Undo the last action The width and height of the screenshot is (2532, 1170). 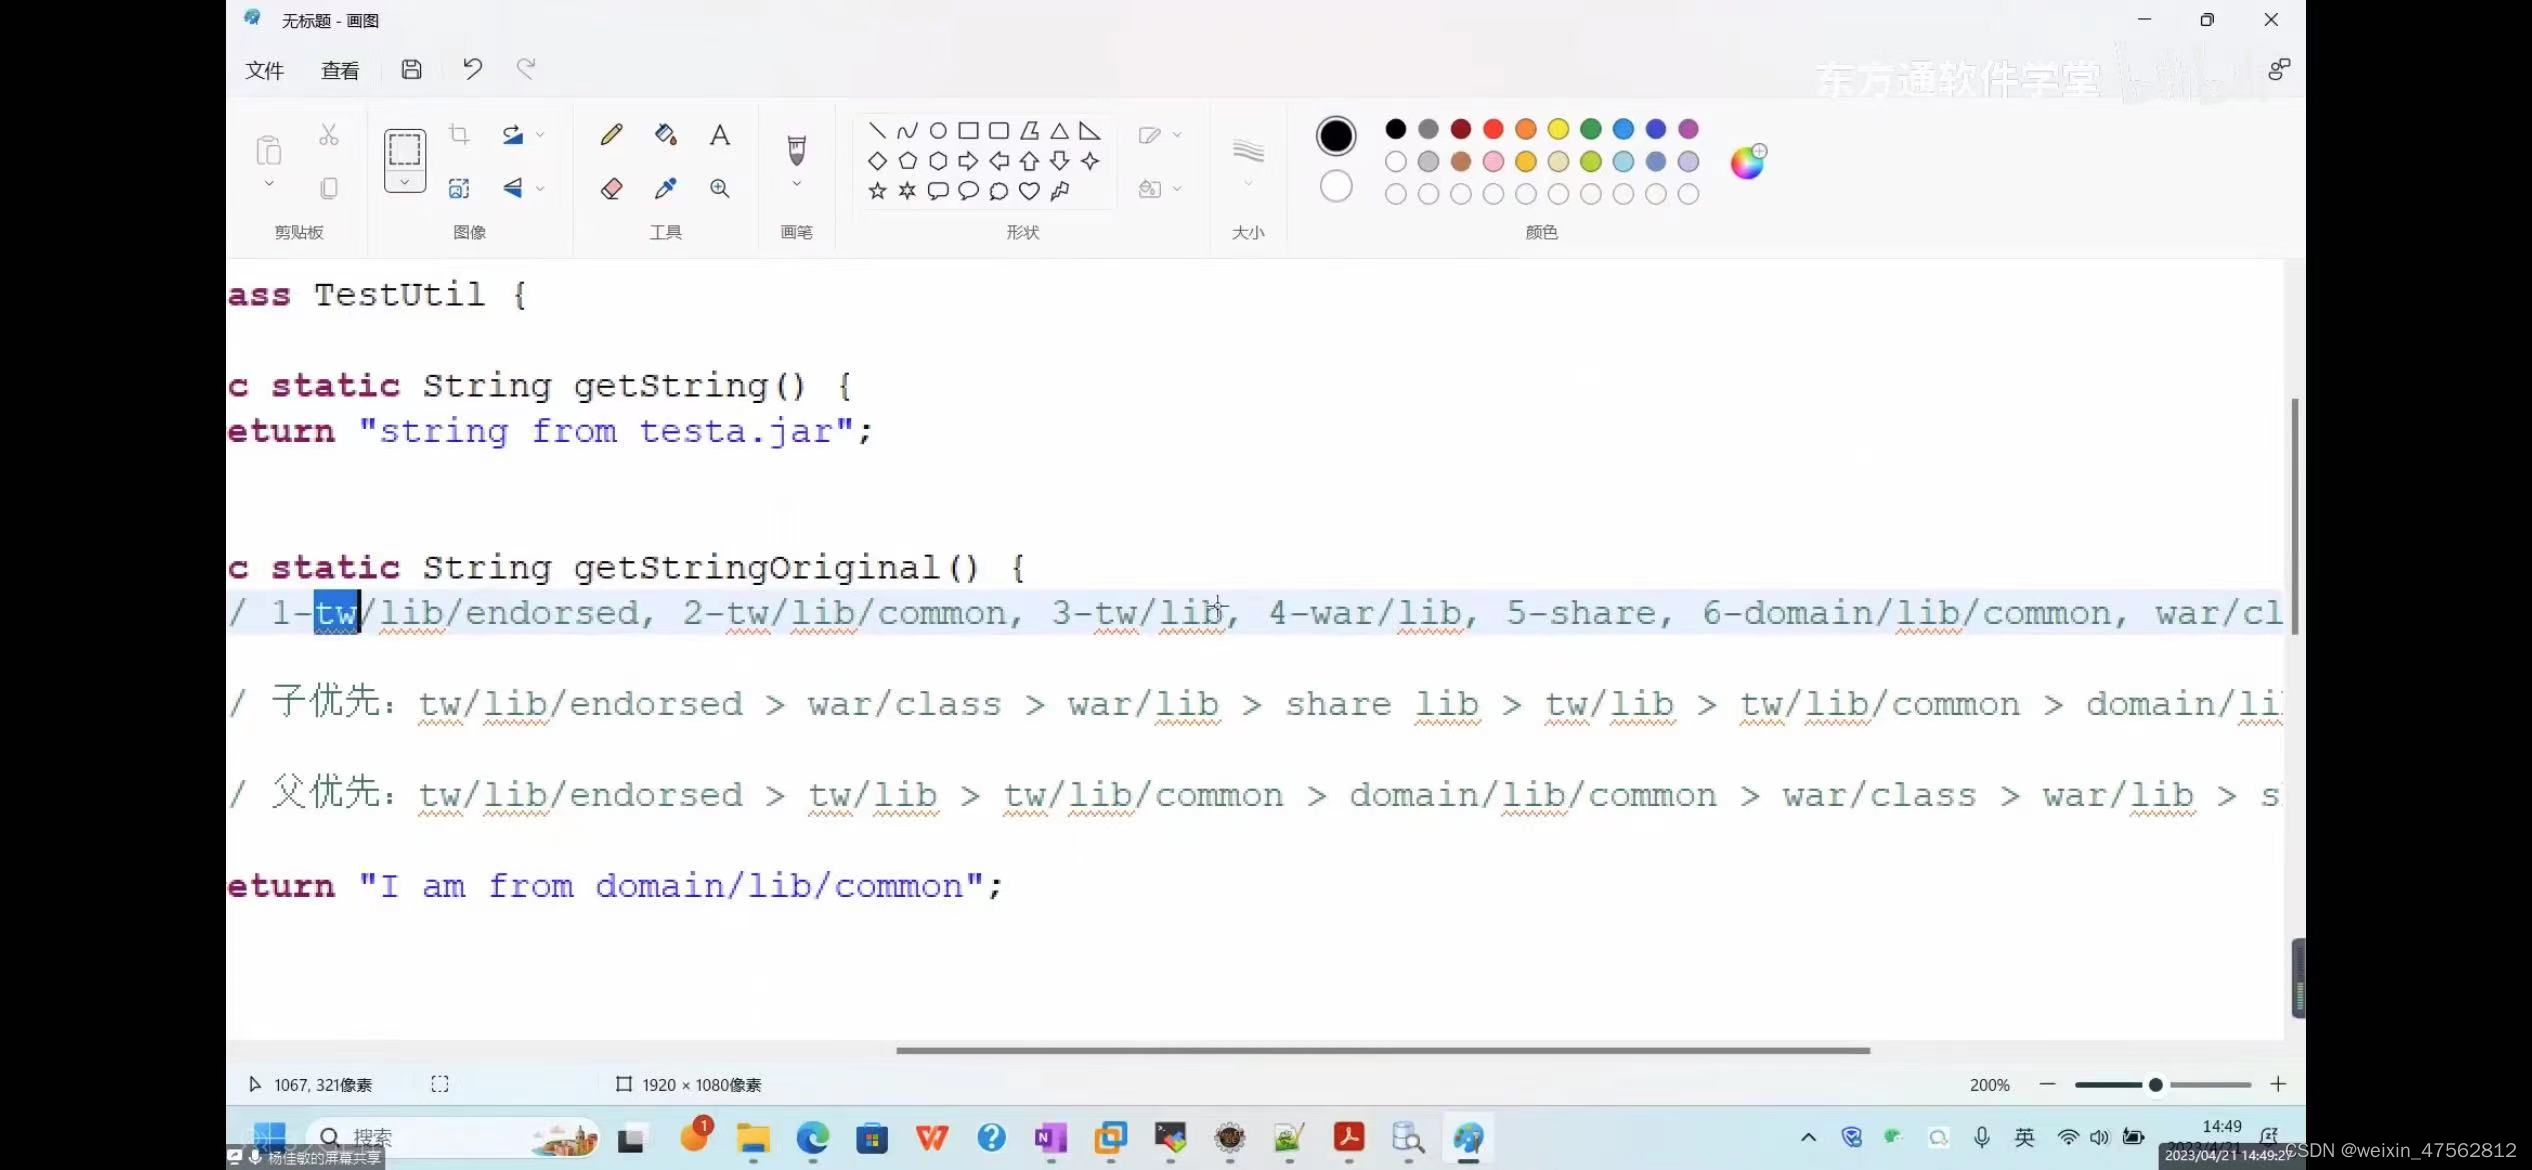pos(472,69)
